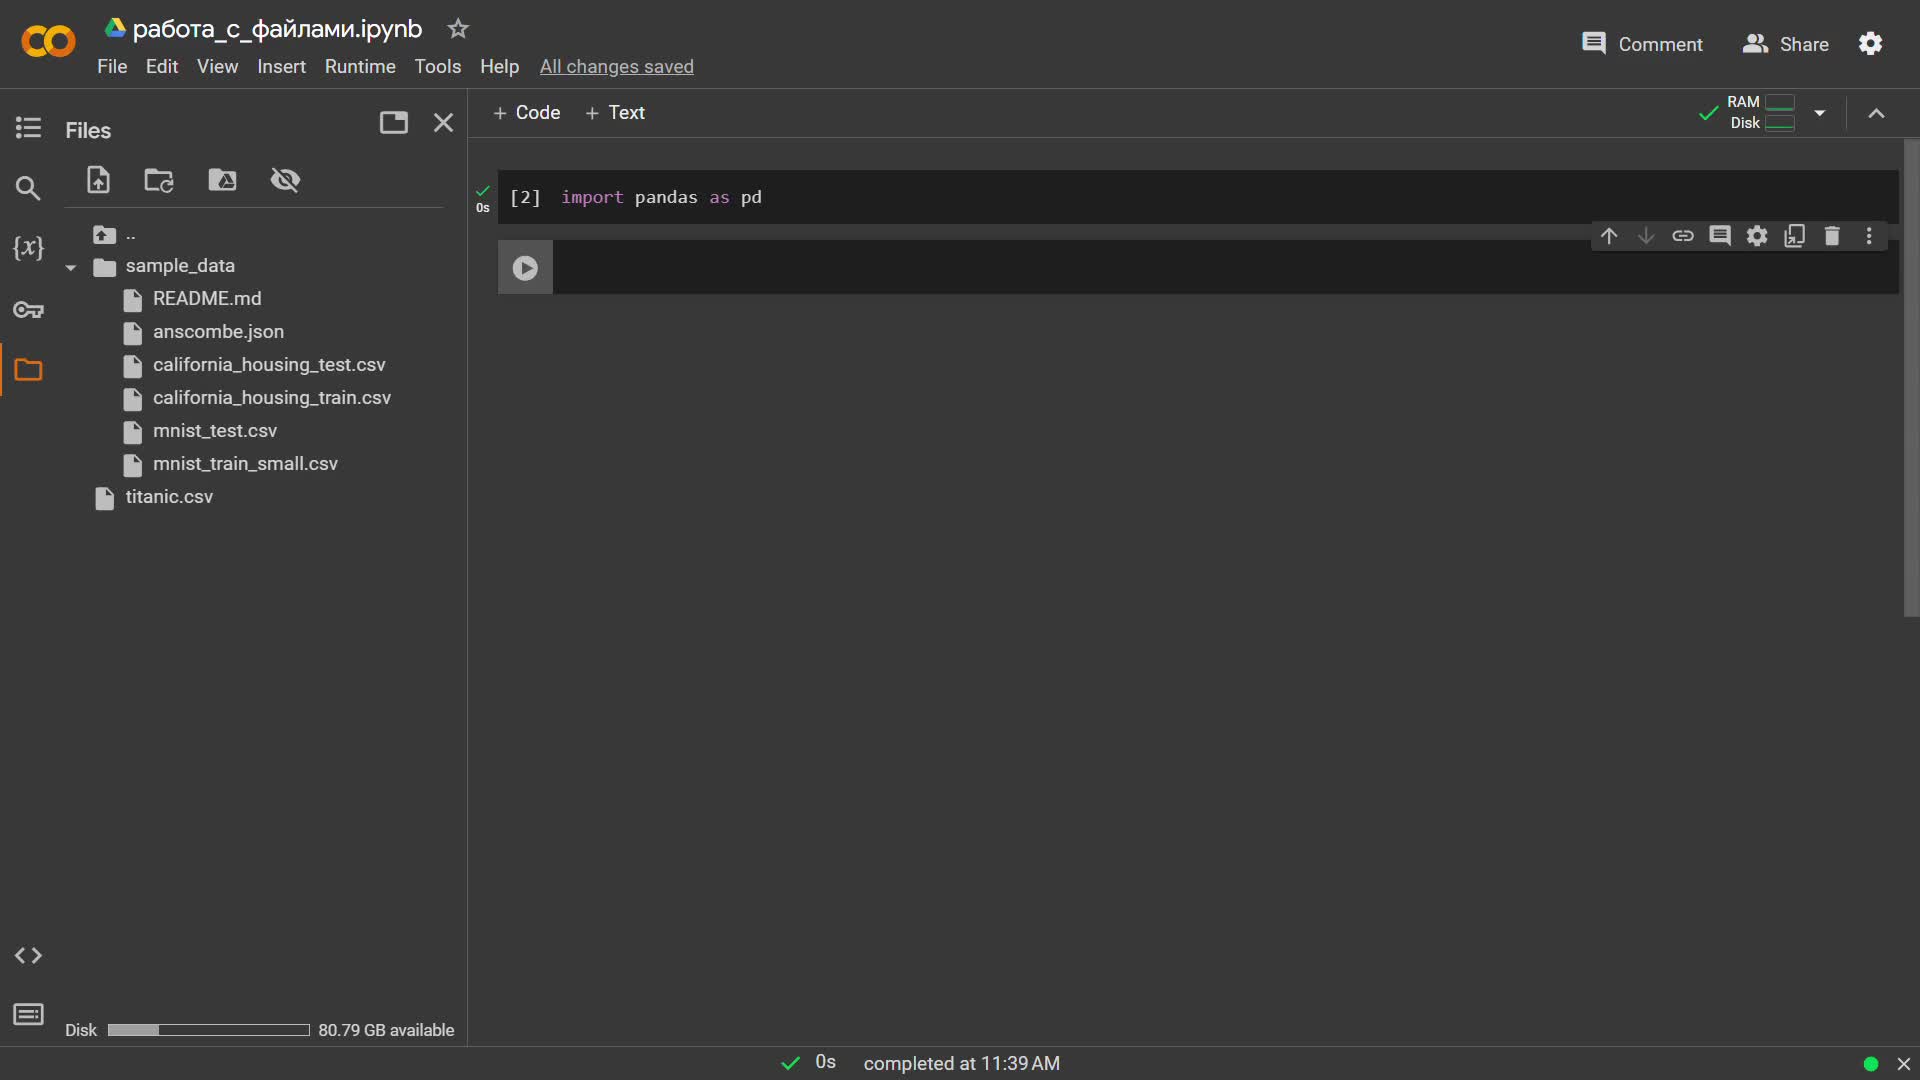Refresh the file browser folder icon

(159, 180)
